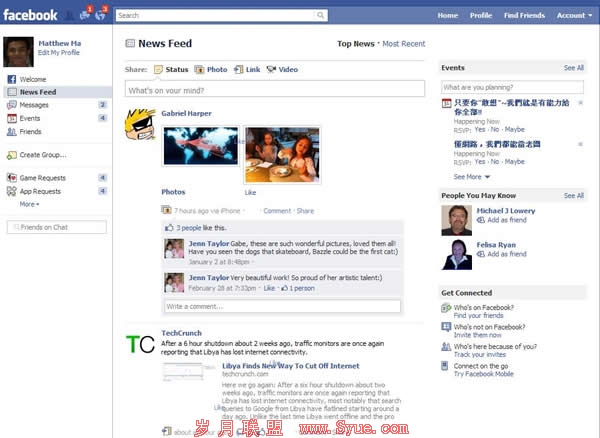Click the Write a comment field

click(283, 306)
